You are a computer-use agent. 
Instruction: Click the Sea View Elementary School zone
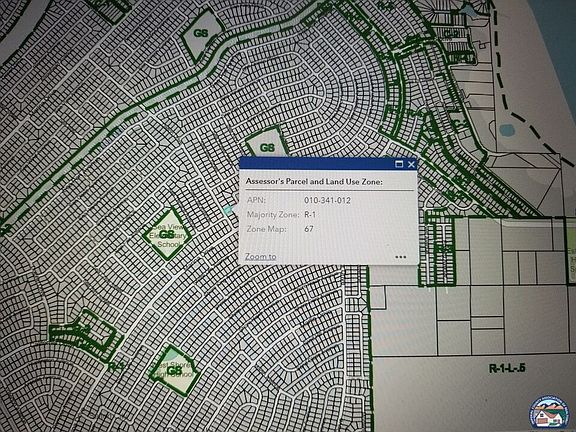click(x=167, y=234)
